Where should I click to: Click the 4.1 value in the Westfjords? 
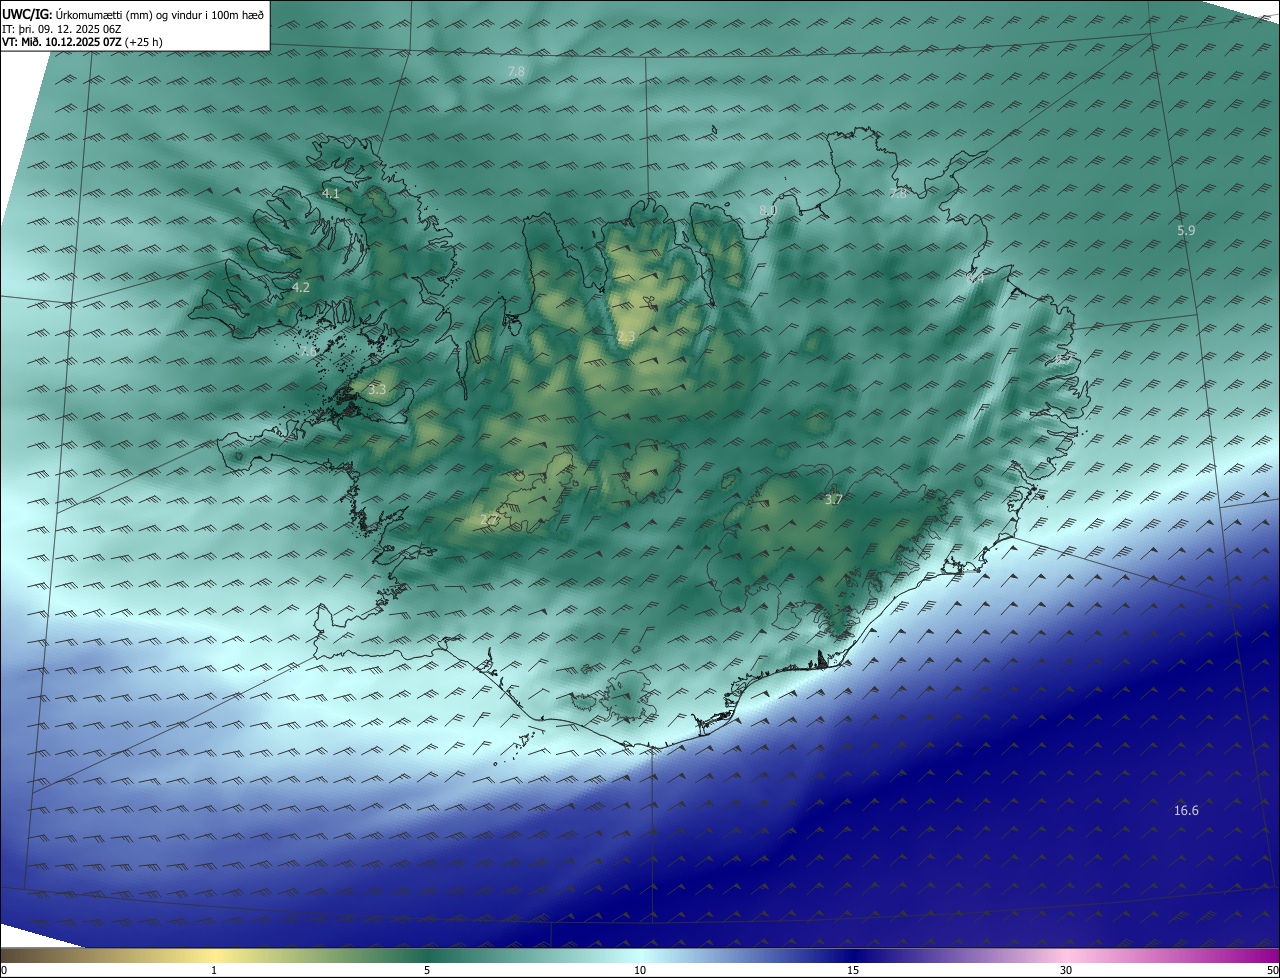pyautogui.click(x=330, y=193)
